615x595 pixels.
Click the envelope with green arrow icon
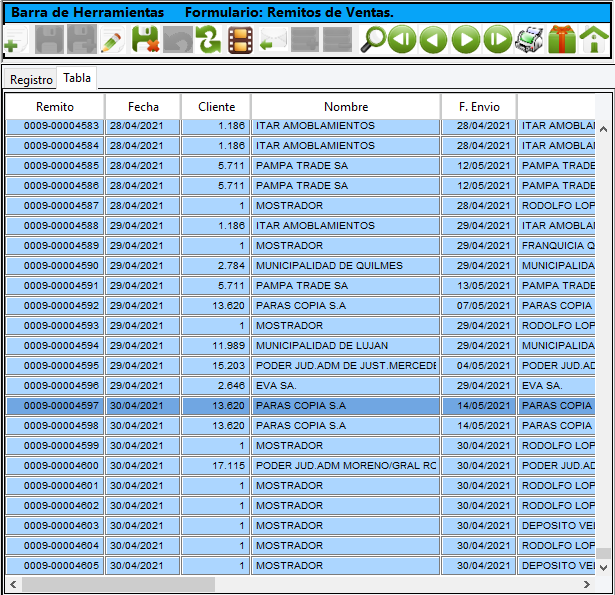[x=273, y=40]
